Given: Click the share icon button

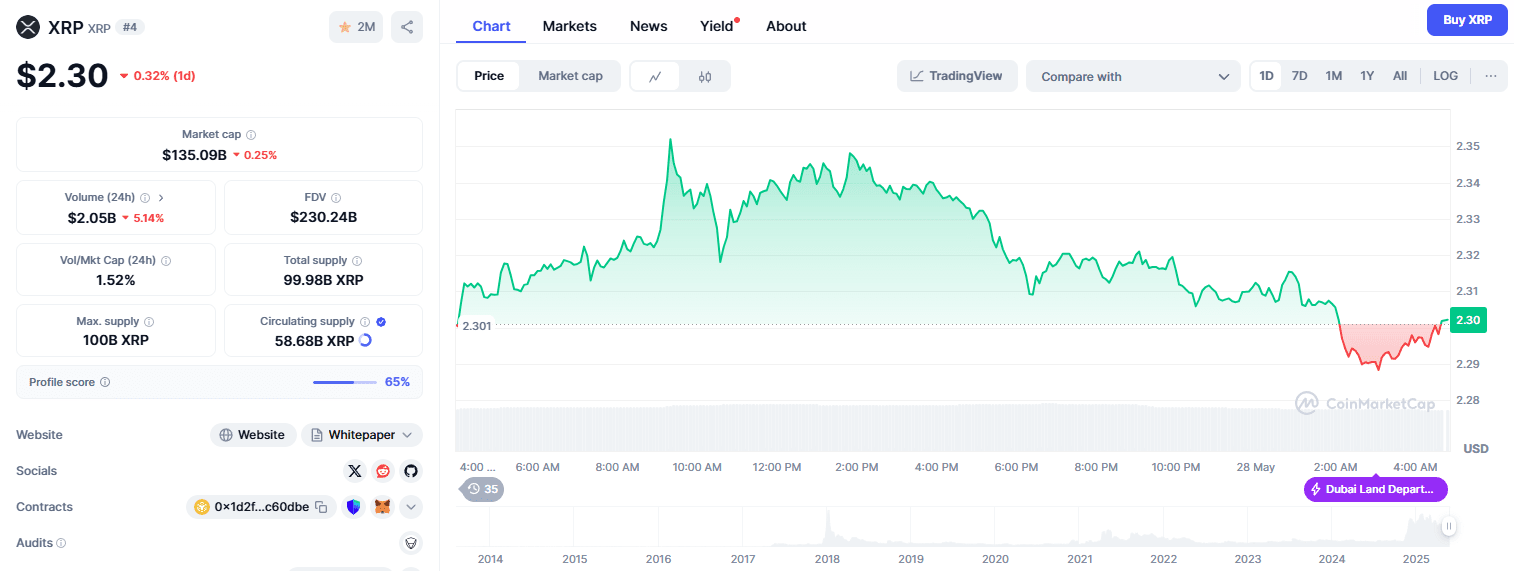Looking at the screenshot, I should (x=407, y=27).
